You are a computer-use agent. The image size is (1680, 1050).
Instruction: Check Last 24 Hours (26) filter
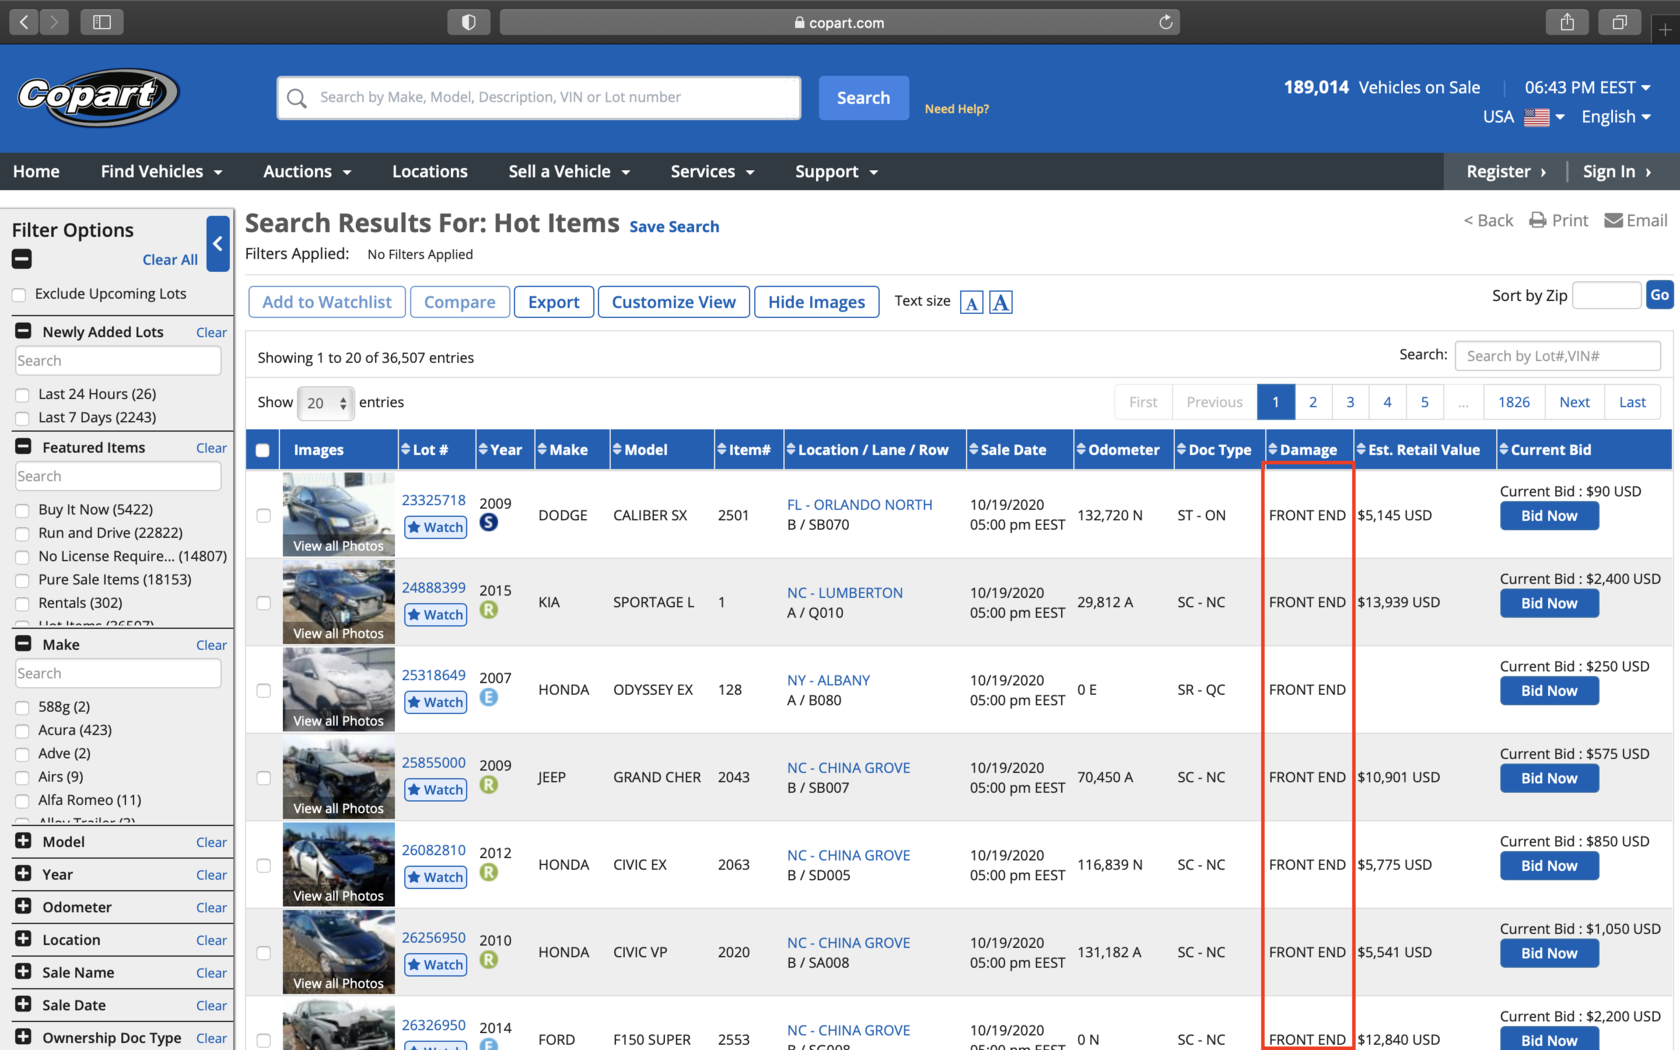click(x=22, y=395)
